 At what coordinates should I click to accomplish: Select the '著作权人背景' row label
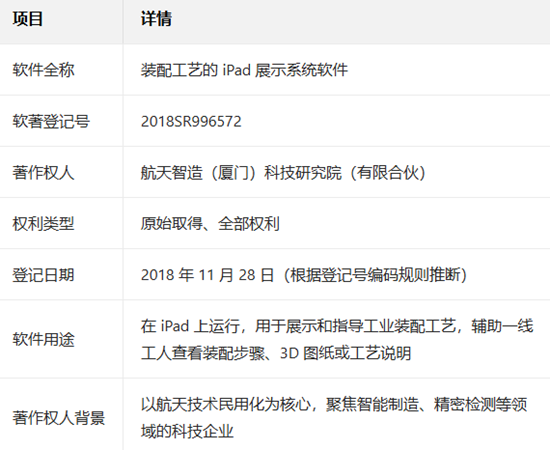pyautogui.click(x=59, y=418)
